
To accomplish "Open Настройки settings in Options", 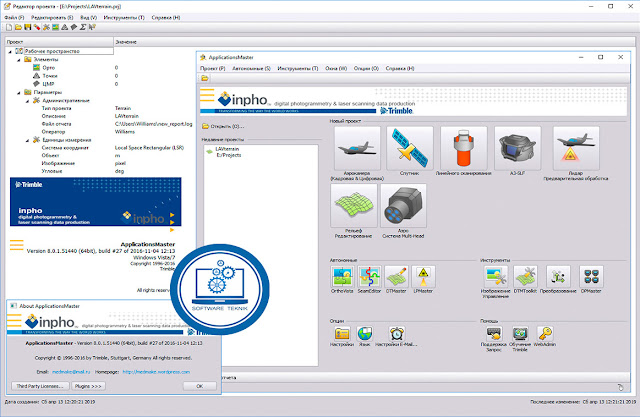I will coord(342,333).
